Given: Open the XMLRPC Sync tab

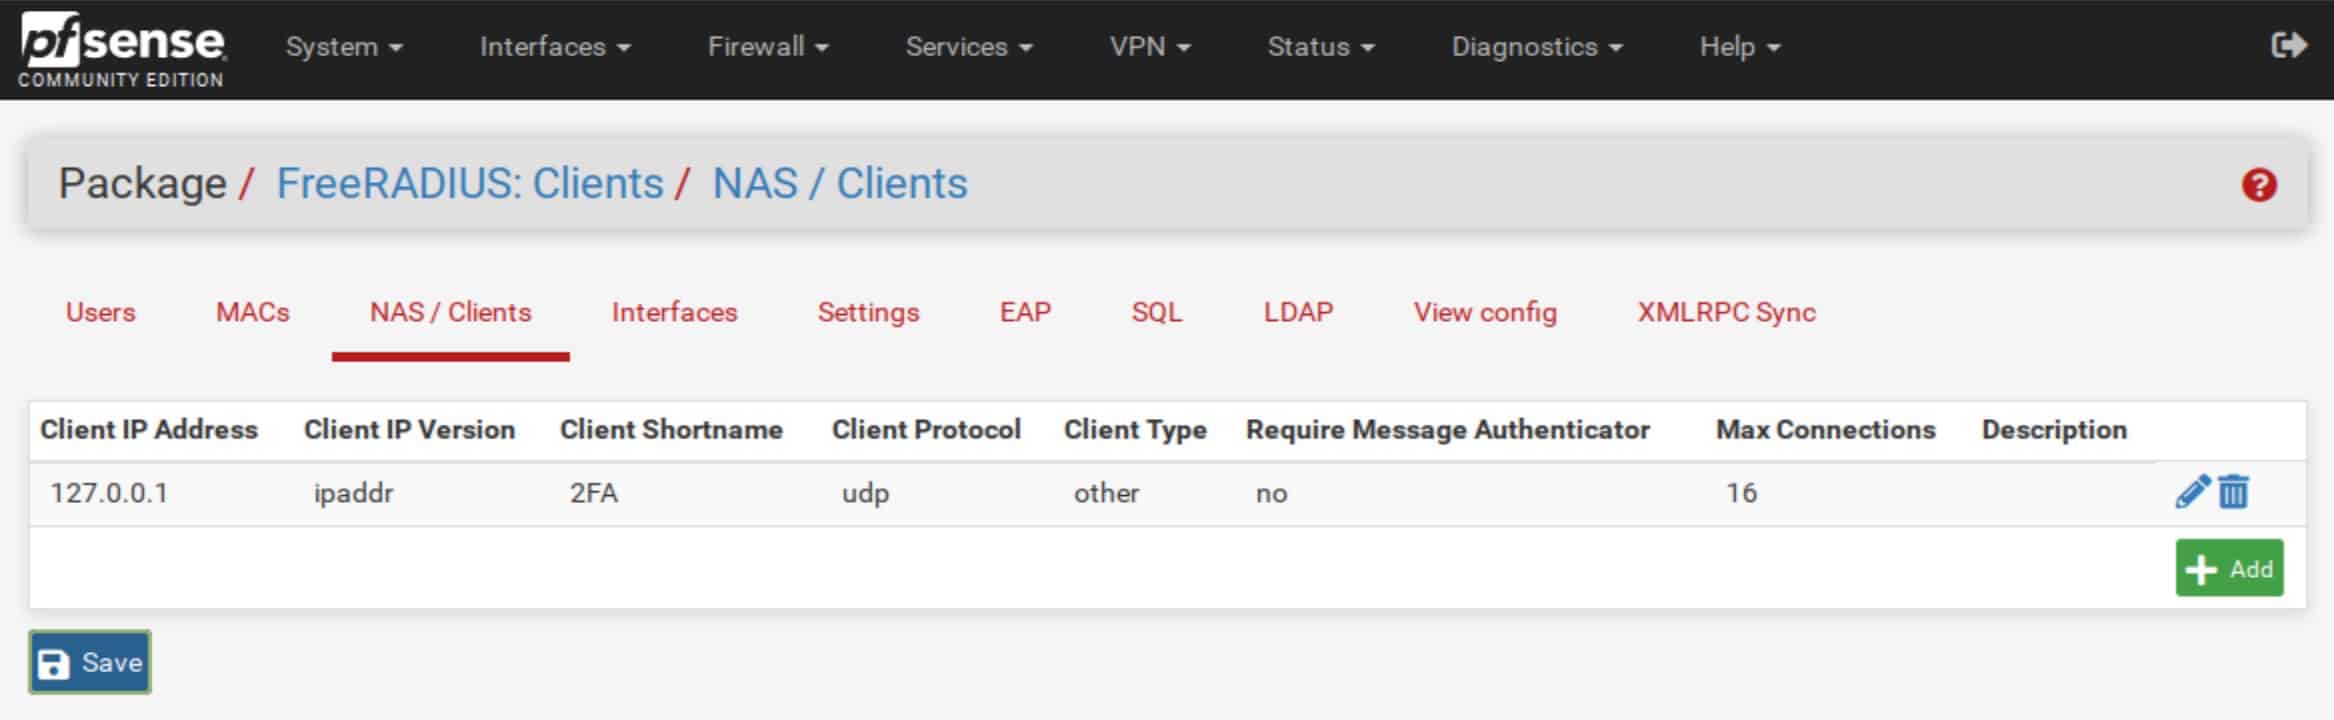Looking at the screenshot, I should (1726, 312).
